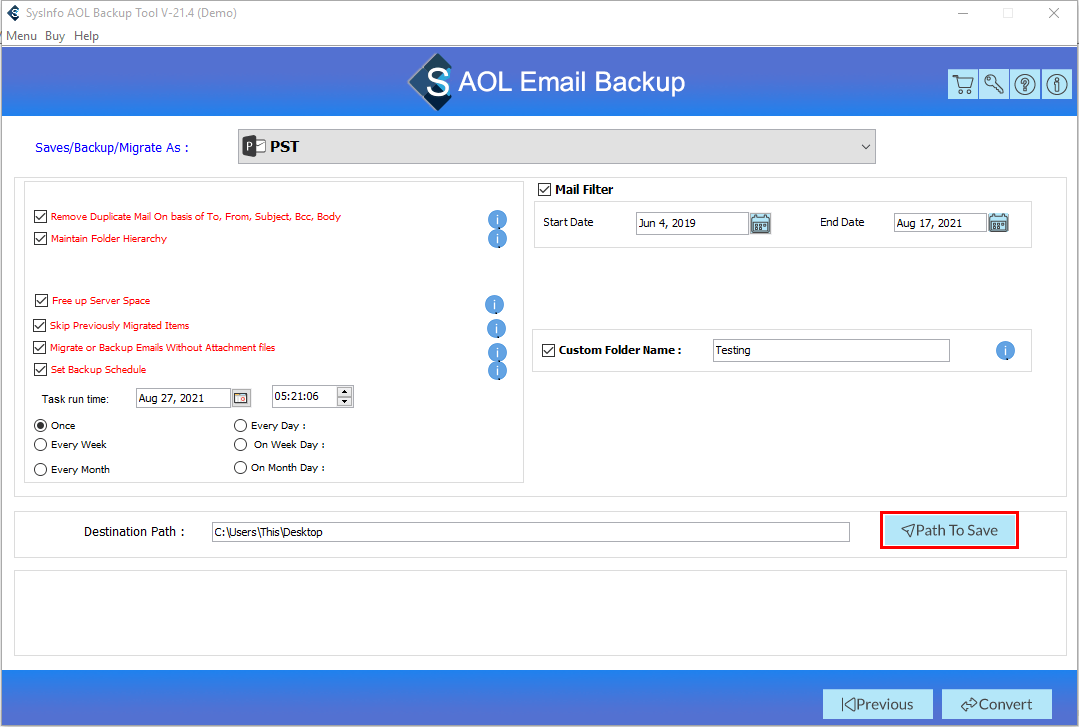
Task: Uncheck Remove Duplicate Mail checkbox
Action: click(41, 216)
